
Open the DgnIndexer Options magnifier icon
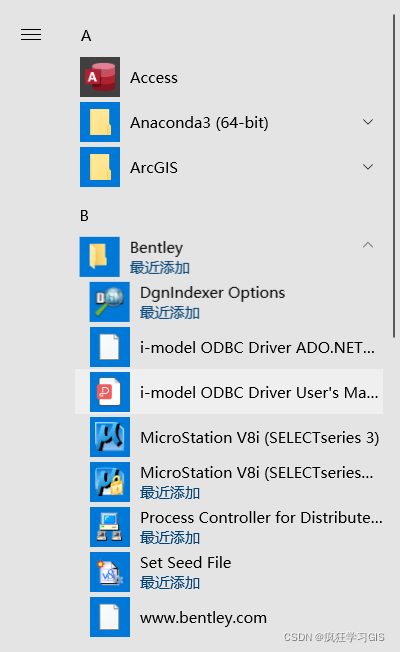(110, 302)
